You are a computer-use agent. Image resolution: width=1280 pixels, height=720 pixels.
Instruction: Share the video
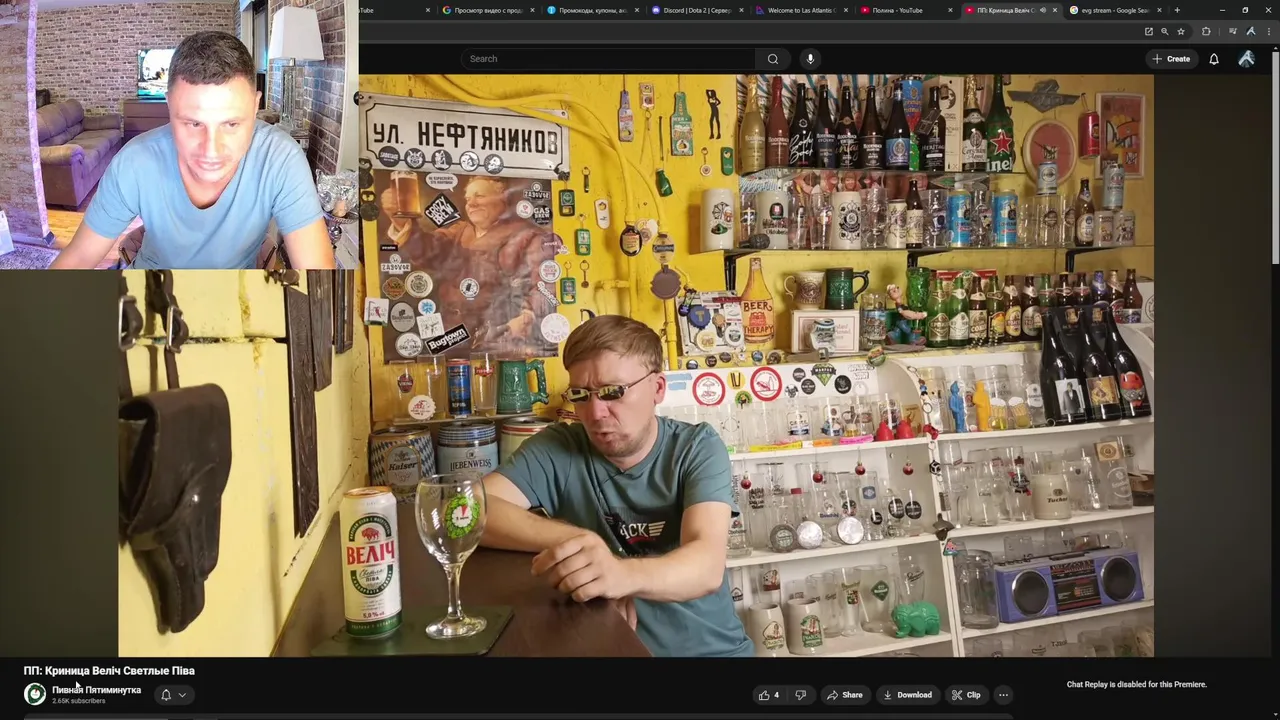tap(845, 695)
